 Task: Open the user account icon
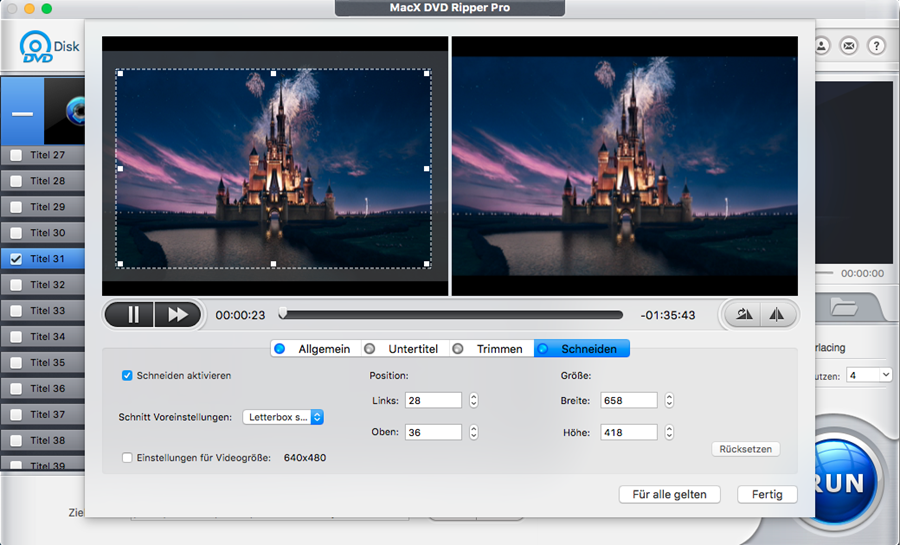[x=822, y=46]
